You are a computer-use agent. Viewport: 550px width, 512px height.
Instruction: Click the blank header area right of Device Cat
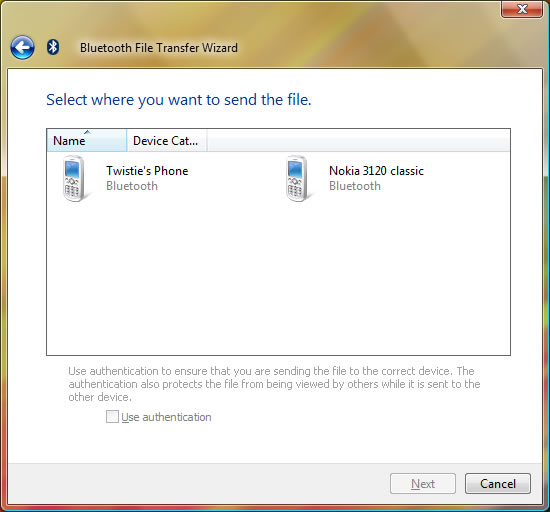358,141
